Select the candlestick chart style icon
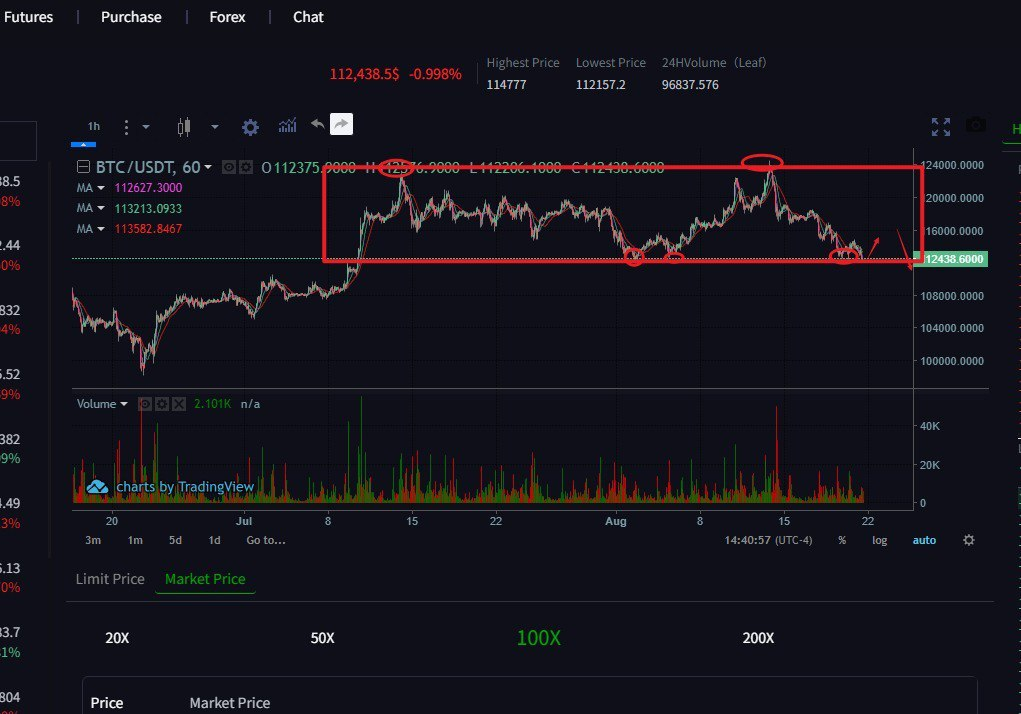Screen dimensions: 1021x714 [x=183, y=127]
